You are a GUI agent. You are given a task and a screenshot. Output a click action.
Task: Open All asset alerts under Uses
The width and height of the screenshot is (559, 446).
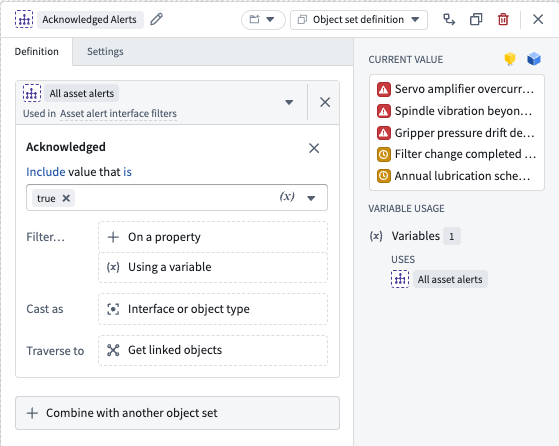[x=450, y=280]
